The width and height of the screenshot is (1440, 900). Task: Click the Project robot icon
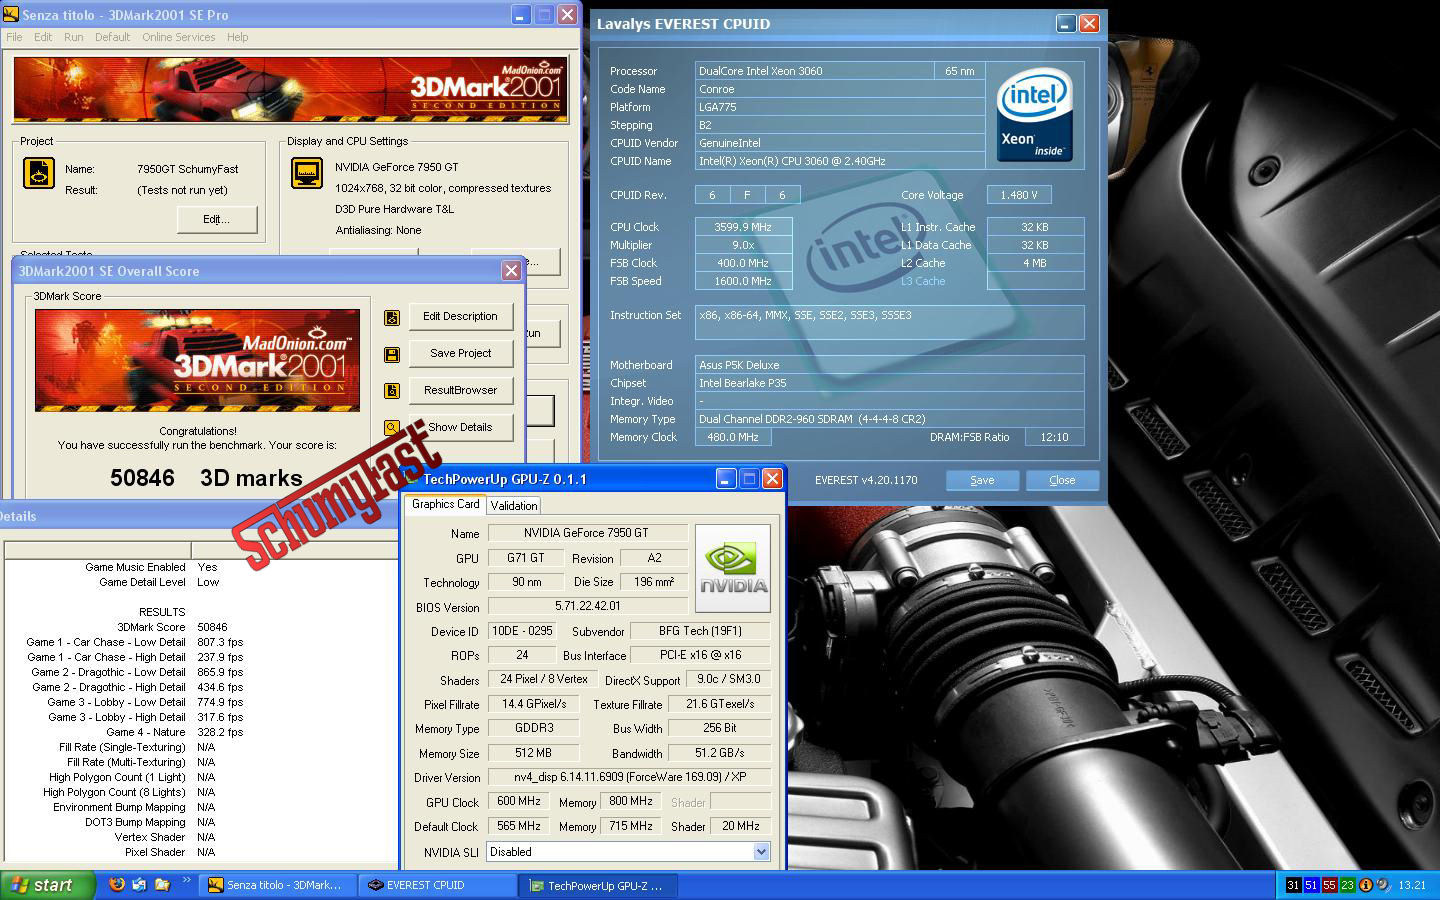[x=39, y=174]
